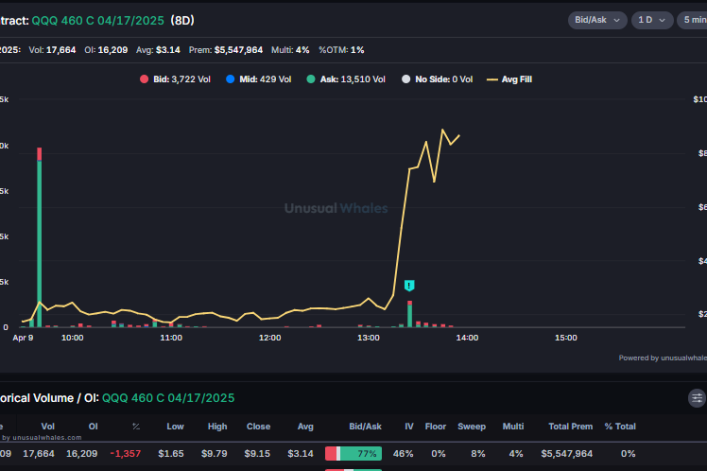Click the $9.79 high price cell
The image size is (707, 471).
(x=214, y=454)
